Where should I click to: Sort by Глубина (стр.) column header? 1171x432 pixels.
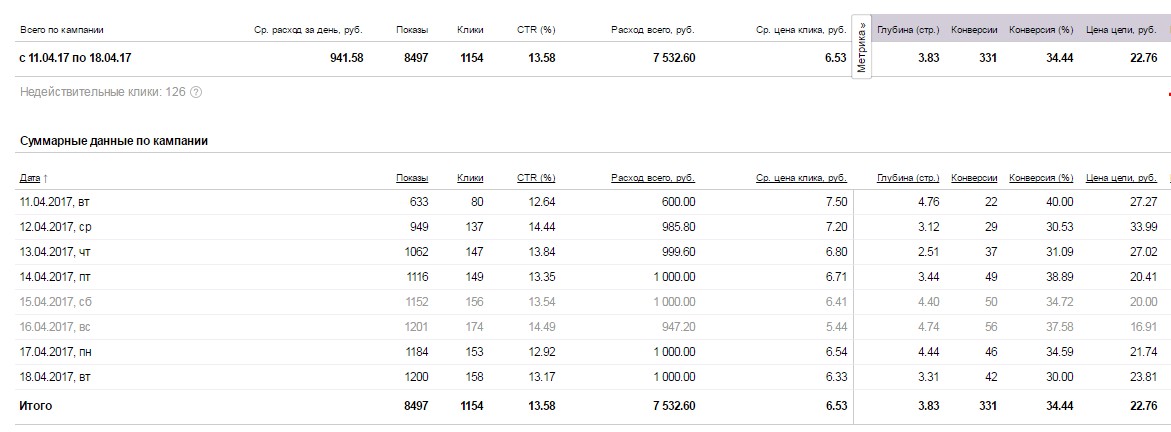(908, 178)
